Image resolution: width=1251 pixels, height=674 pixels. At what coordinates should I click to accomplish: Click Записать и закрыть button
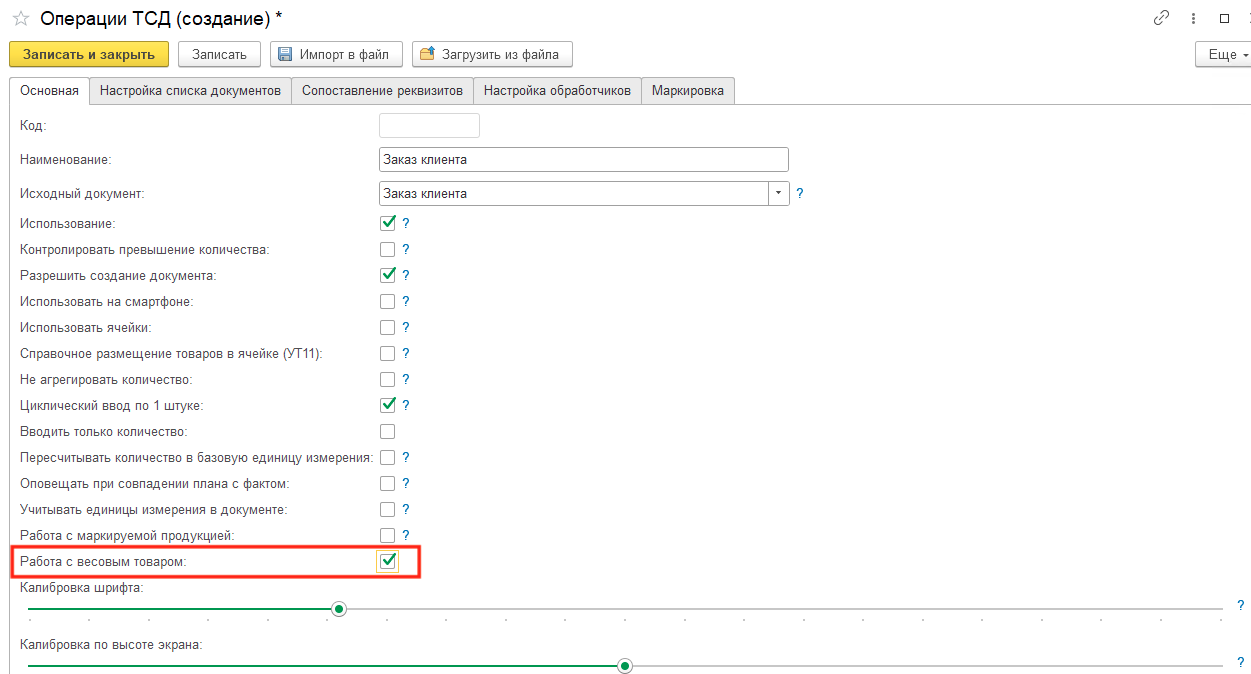coord(89,54)
